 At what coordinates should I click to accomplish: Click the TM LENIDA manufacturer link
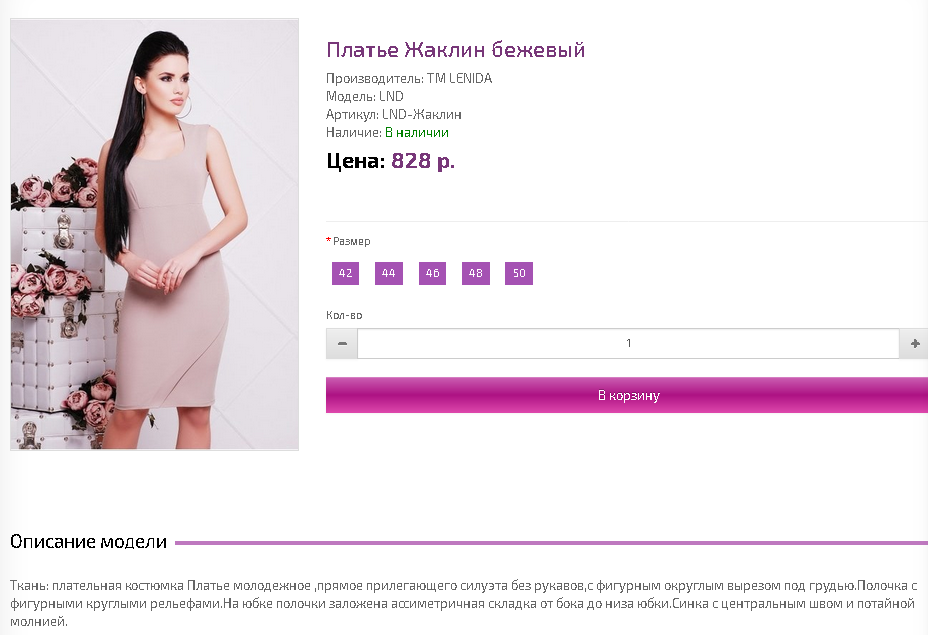point(459,78)
